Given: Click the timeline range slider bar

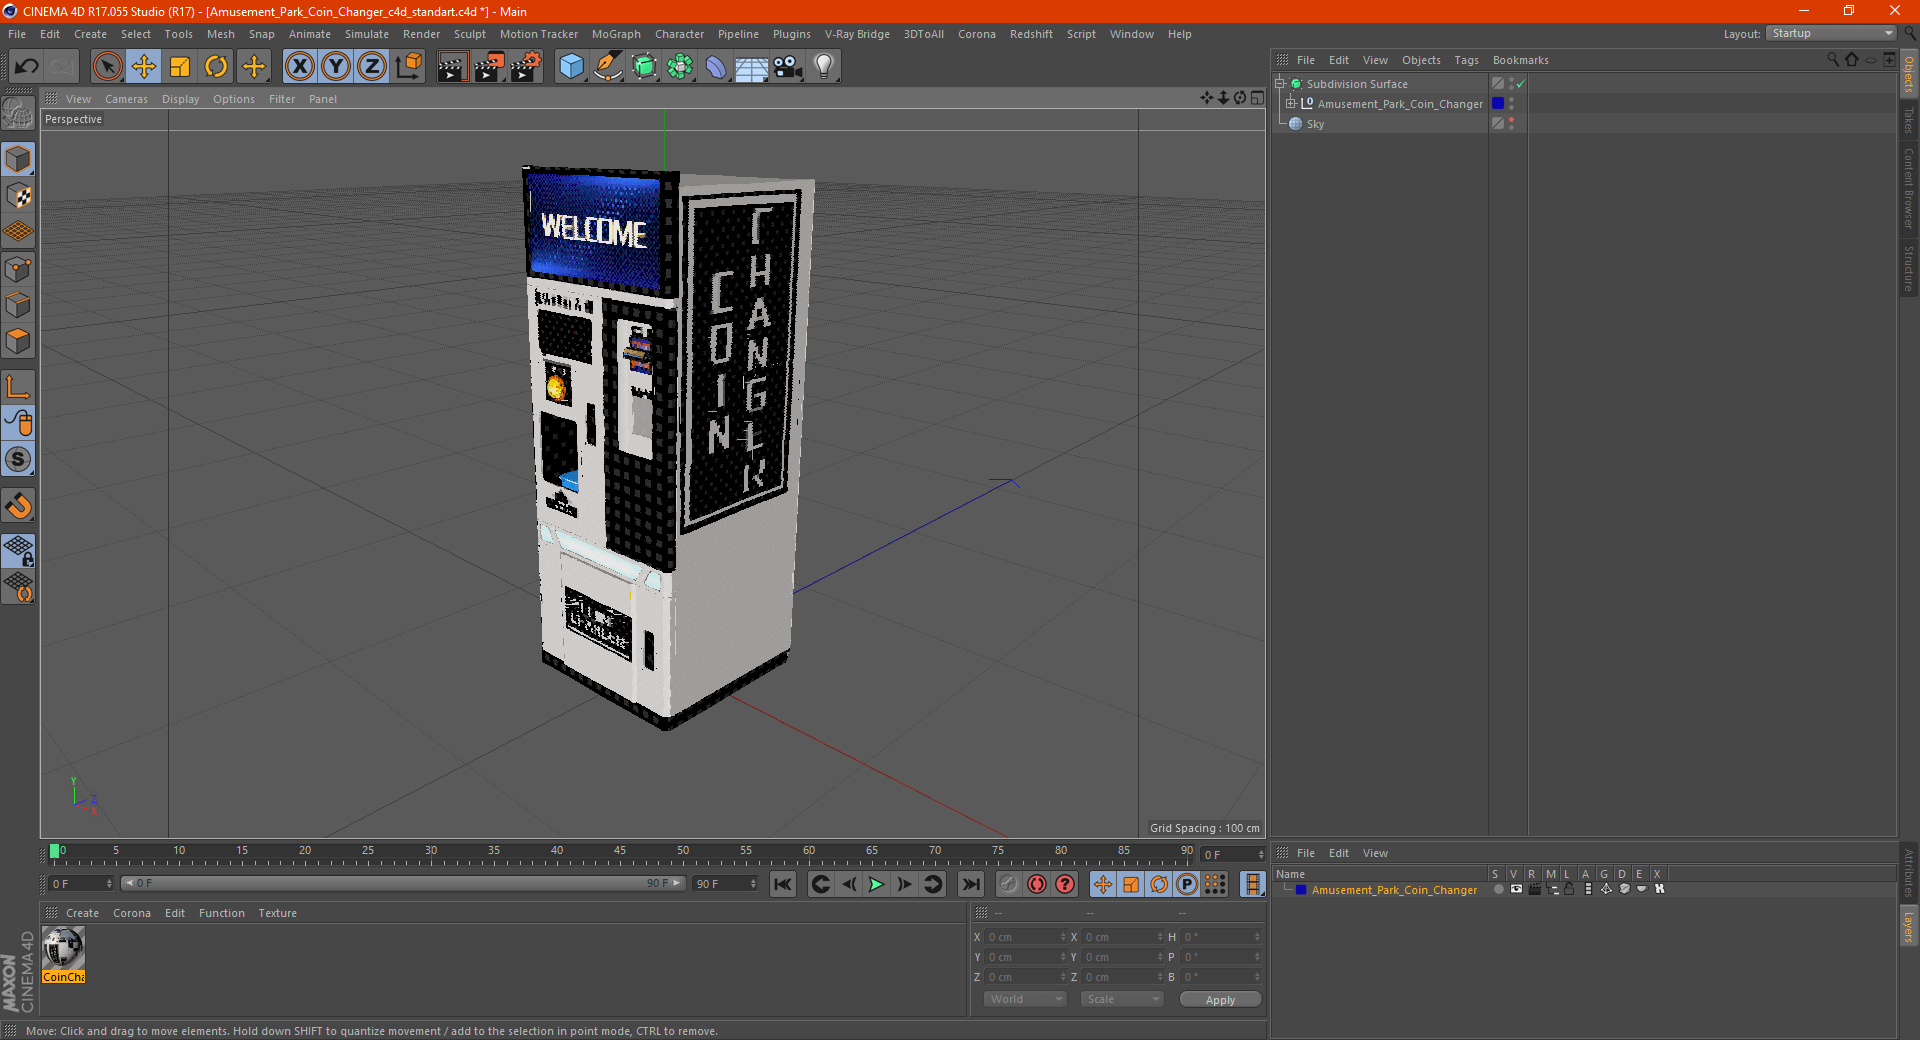Looking at the screenshot, I should click(403, 883).
